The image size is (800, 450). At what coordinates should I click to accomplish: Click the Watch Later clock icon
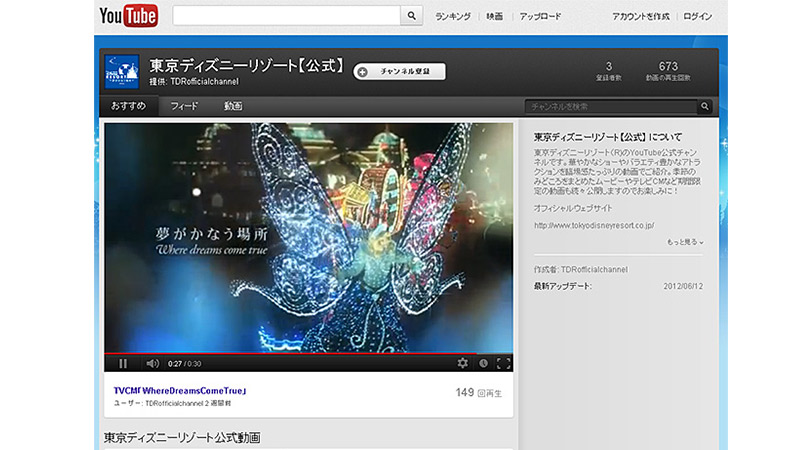(483, 363)
